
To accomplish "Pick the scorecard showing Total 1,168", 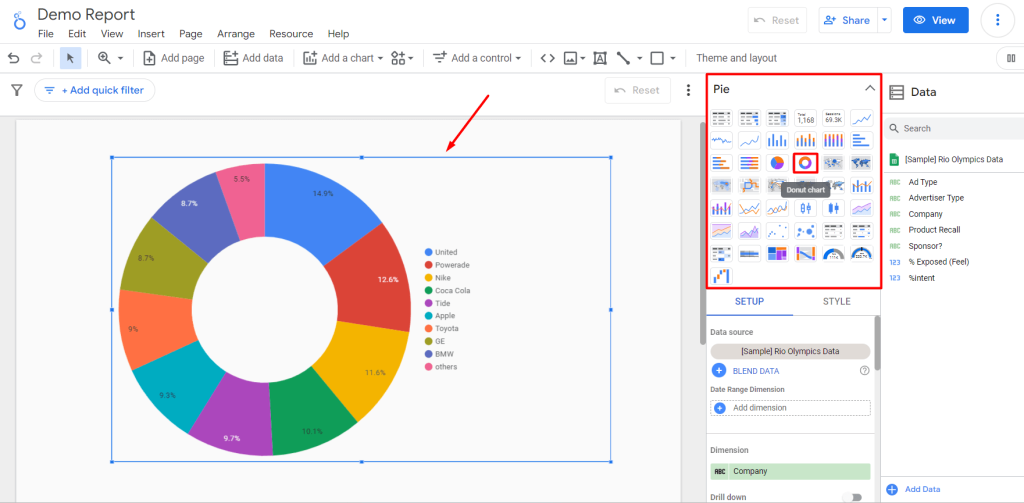I will [805, 118].
